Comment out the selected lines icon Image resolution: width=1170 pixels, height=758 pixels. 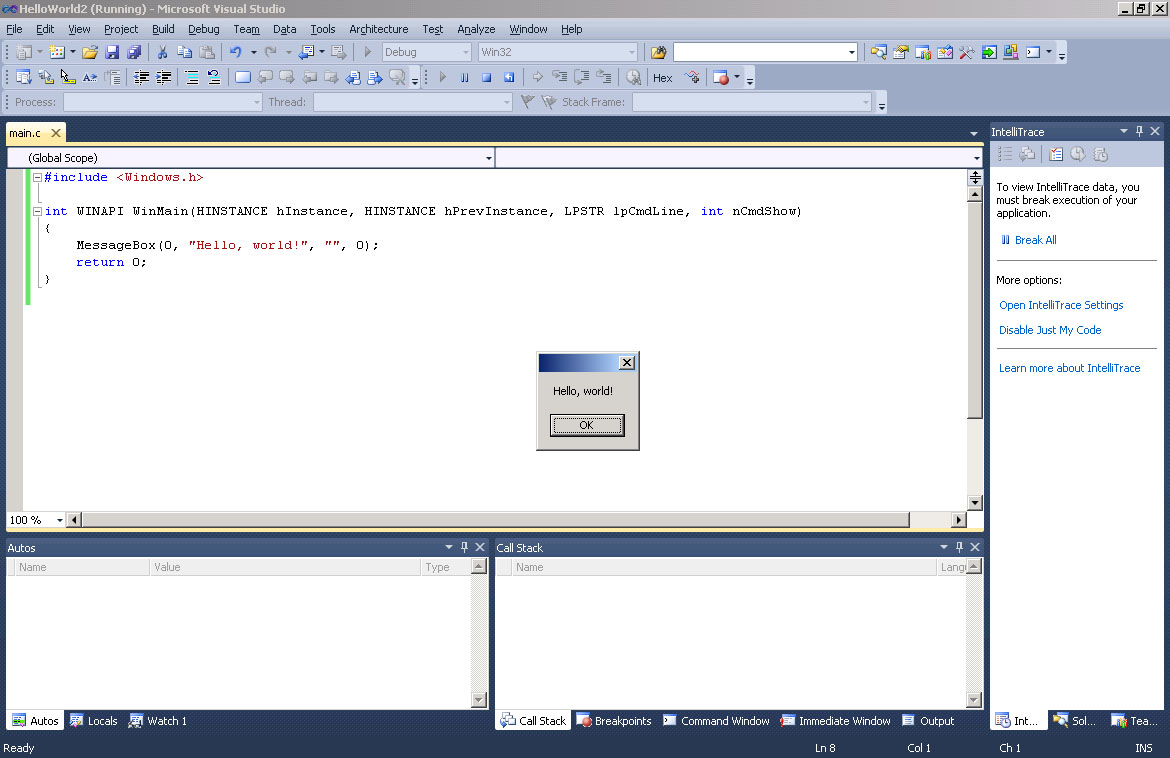tap(192, 78)
